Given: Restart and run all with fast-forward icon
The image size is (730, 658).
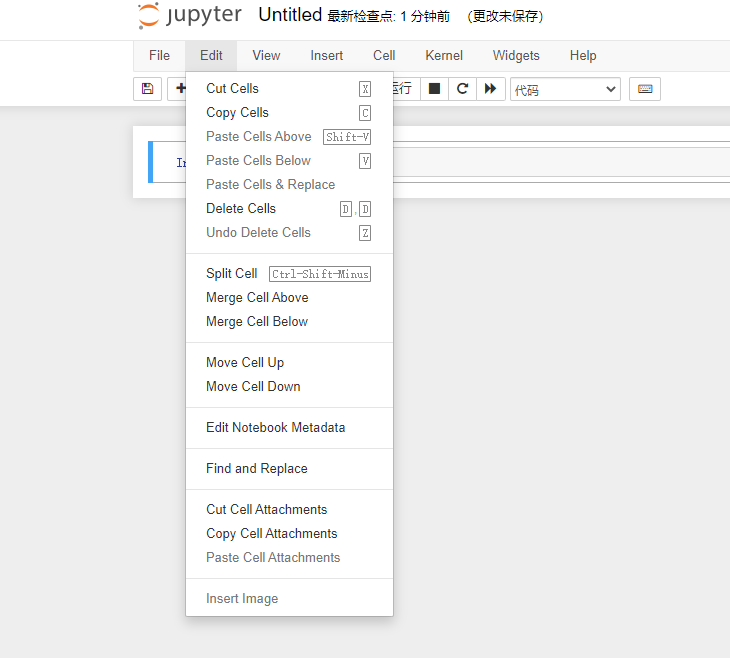Looking at the screenshot, I should 490,88.
